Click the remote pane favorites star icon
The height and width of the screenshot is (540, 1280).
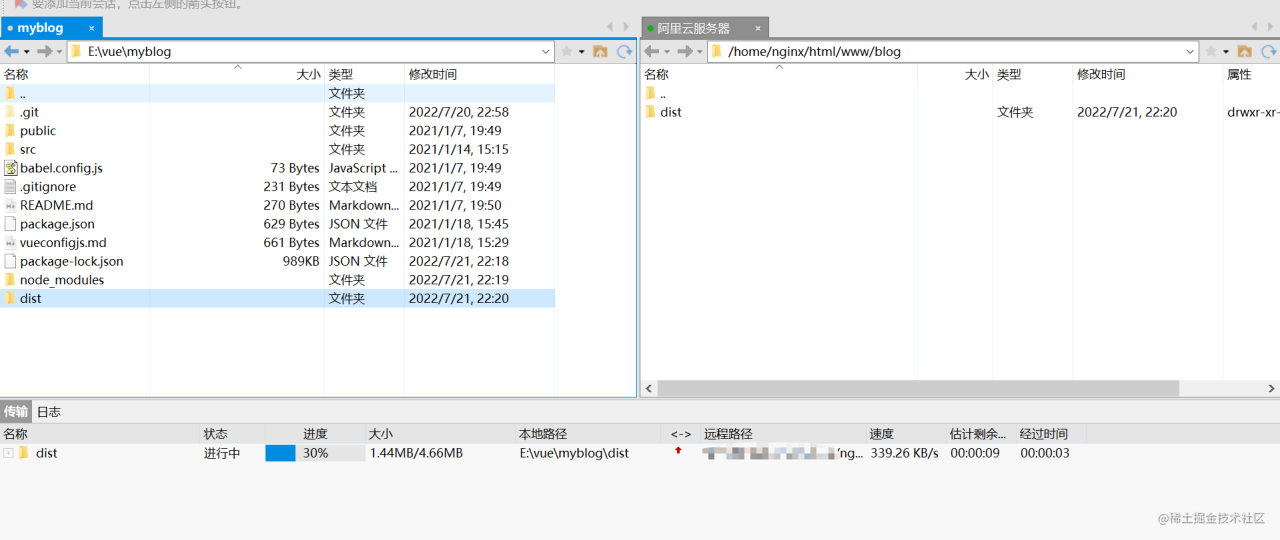click(1211, 51)
